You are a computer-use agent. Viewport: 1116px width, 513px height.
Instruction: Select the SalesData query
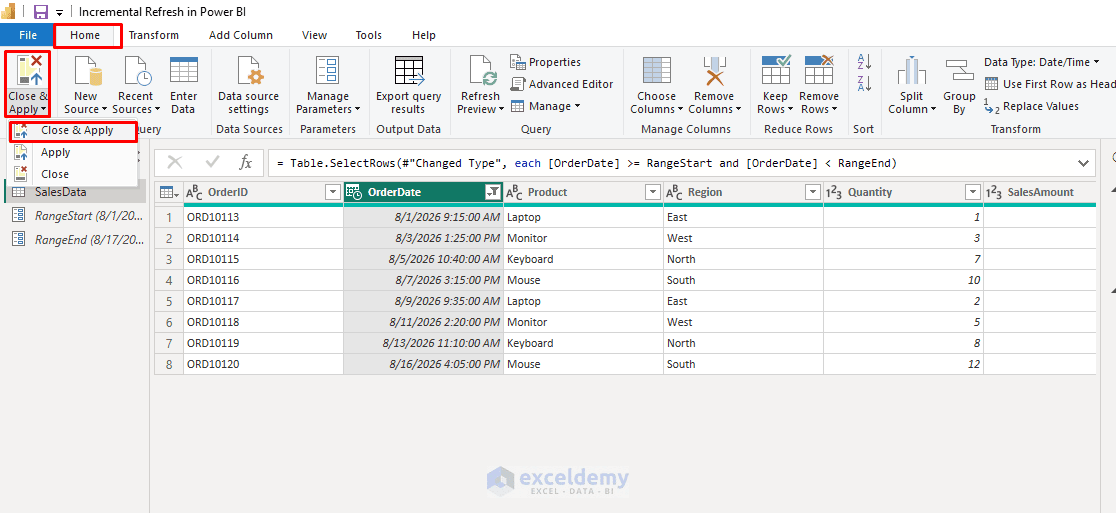pyautogui.click(x=75, y=192)
